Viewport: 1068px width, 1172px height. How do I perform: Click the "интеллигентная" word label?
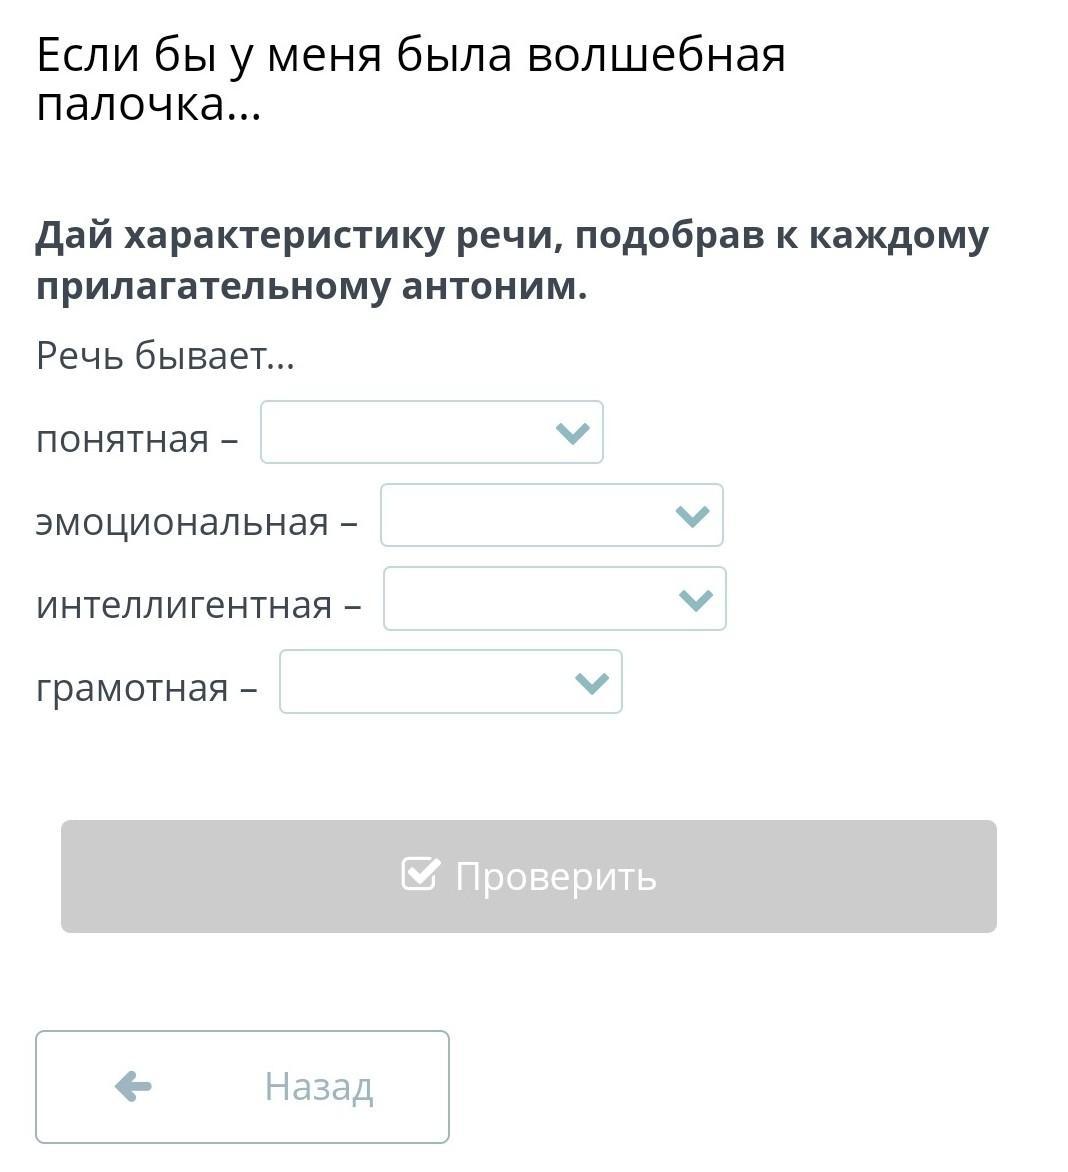click(184, 605)
